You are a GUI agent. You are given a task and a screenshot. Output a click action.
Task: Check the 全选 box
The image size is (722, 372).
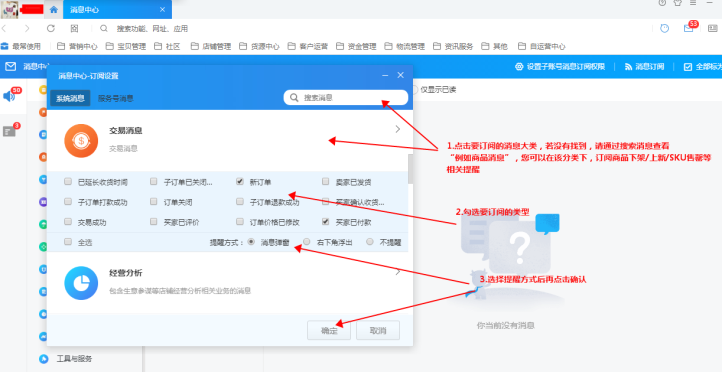(68, 242)
